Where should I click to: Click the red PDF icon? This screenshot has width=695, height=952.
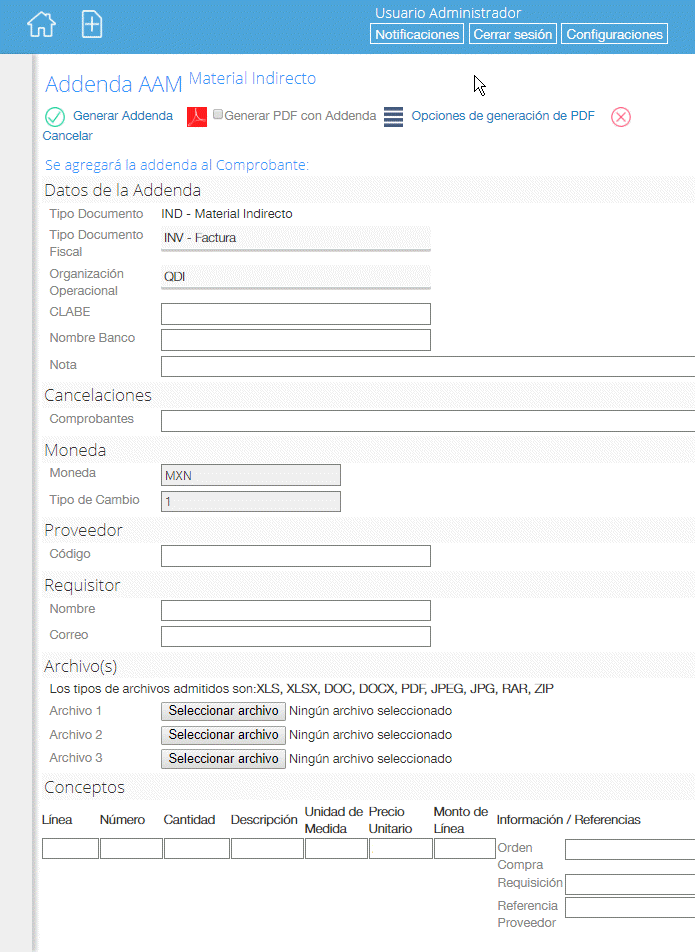pos(197,117)
